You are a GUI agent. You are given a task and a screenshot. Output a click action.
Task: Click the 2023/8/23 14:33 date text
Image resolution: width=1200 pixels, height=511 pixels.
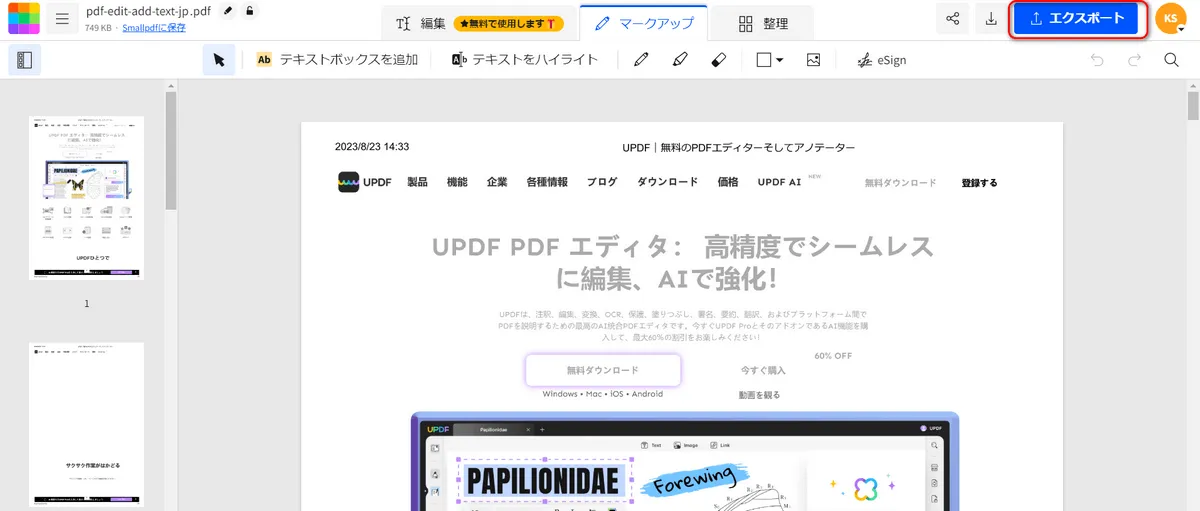372,147
